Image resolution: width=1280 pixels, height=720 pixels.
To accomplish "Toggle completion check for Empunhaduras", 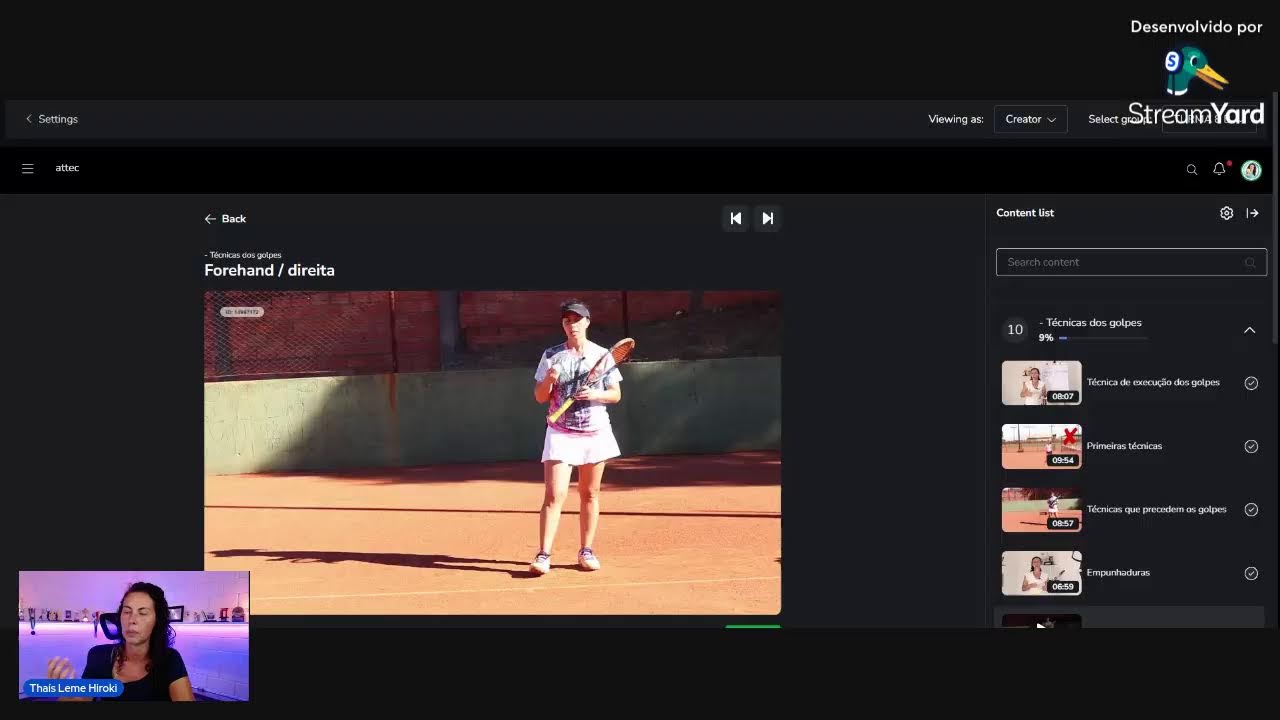I will [1251, 573].
